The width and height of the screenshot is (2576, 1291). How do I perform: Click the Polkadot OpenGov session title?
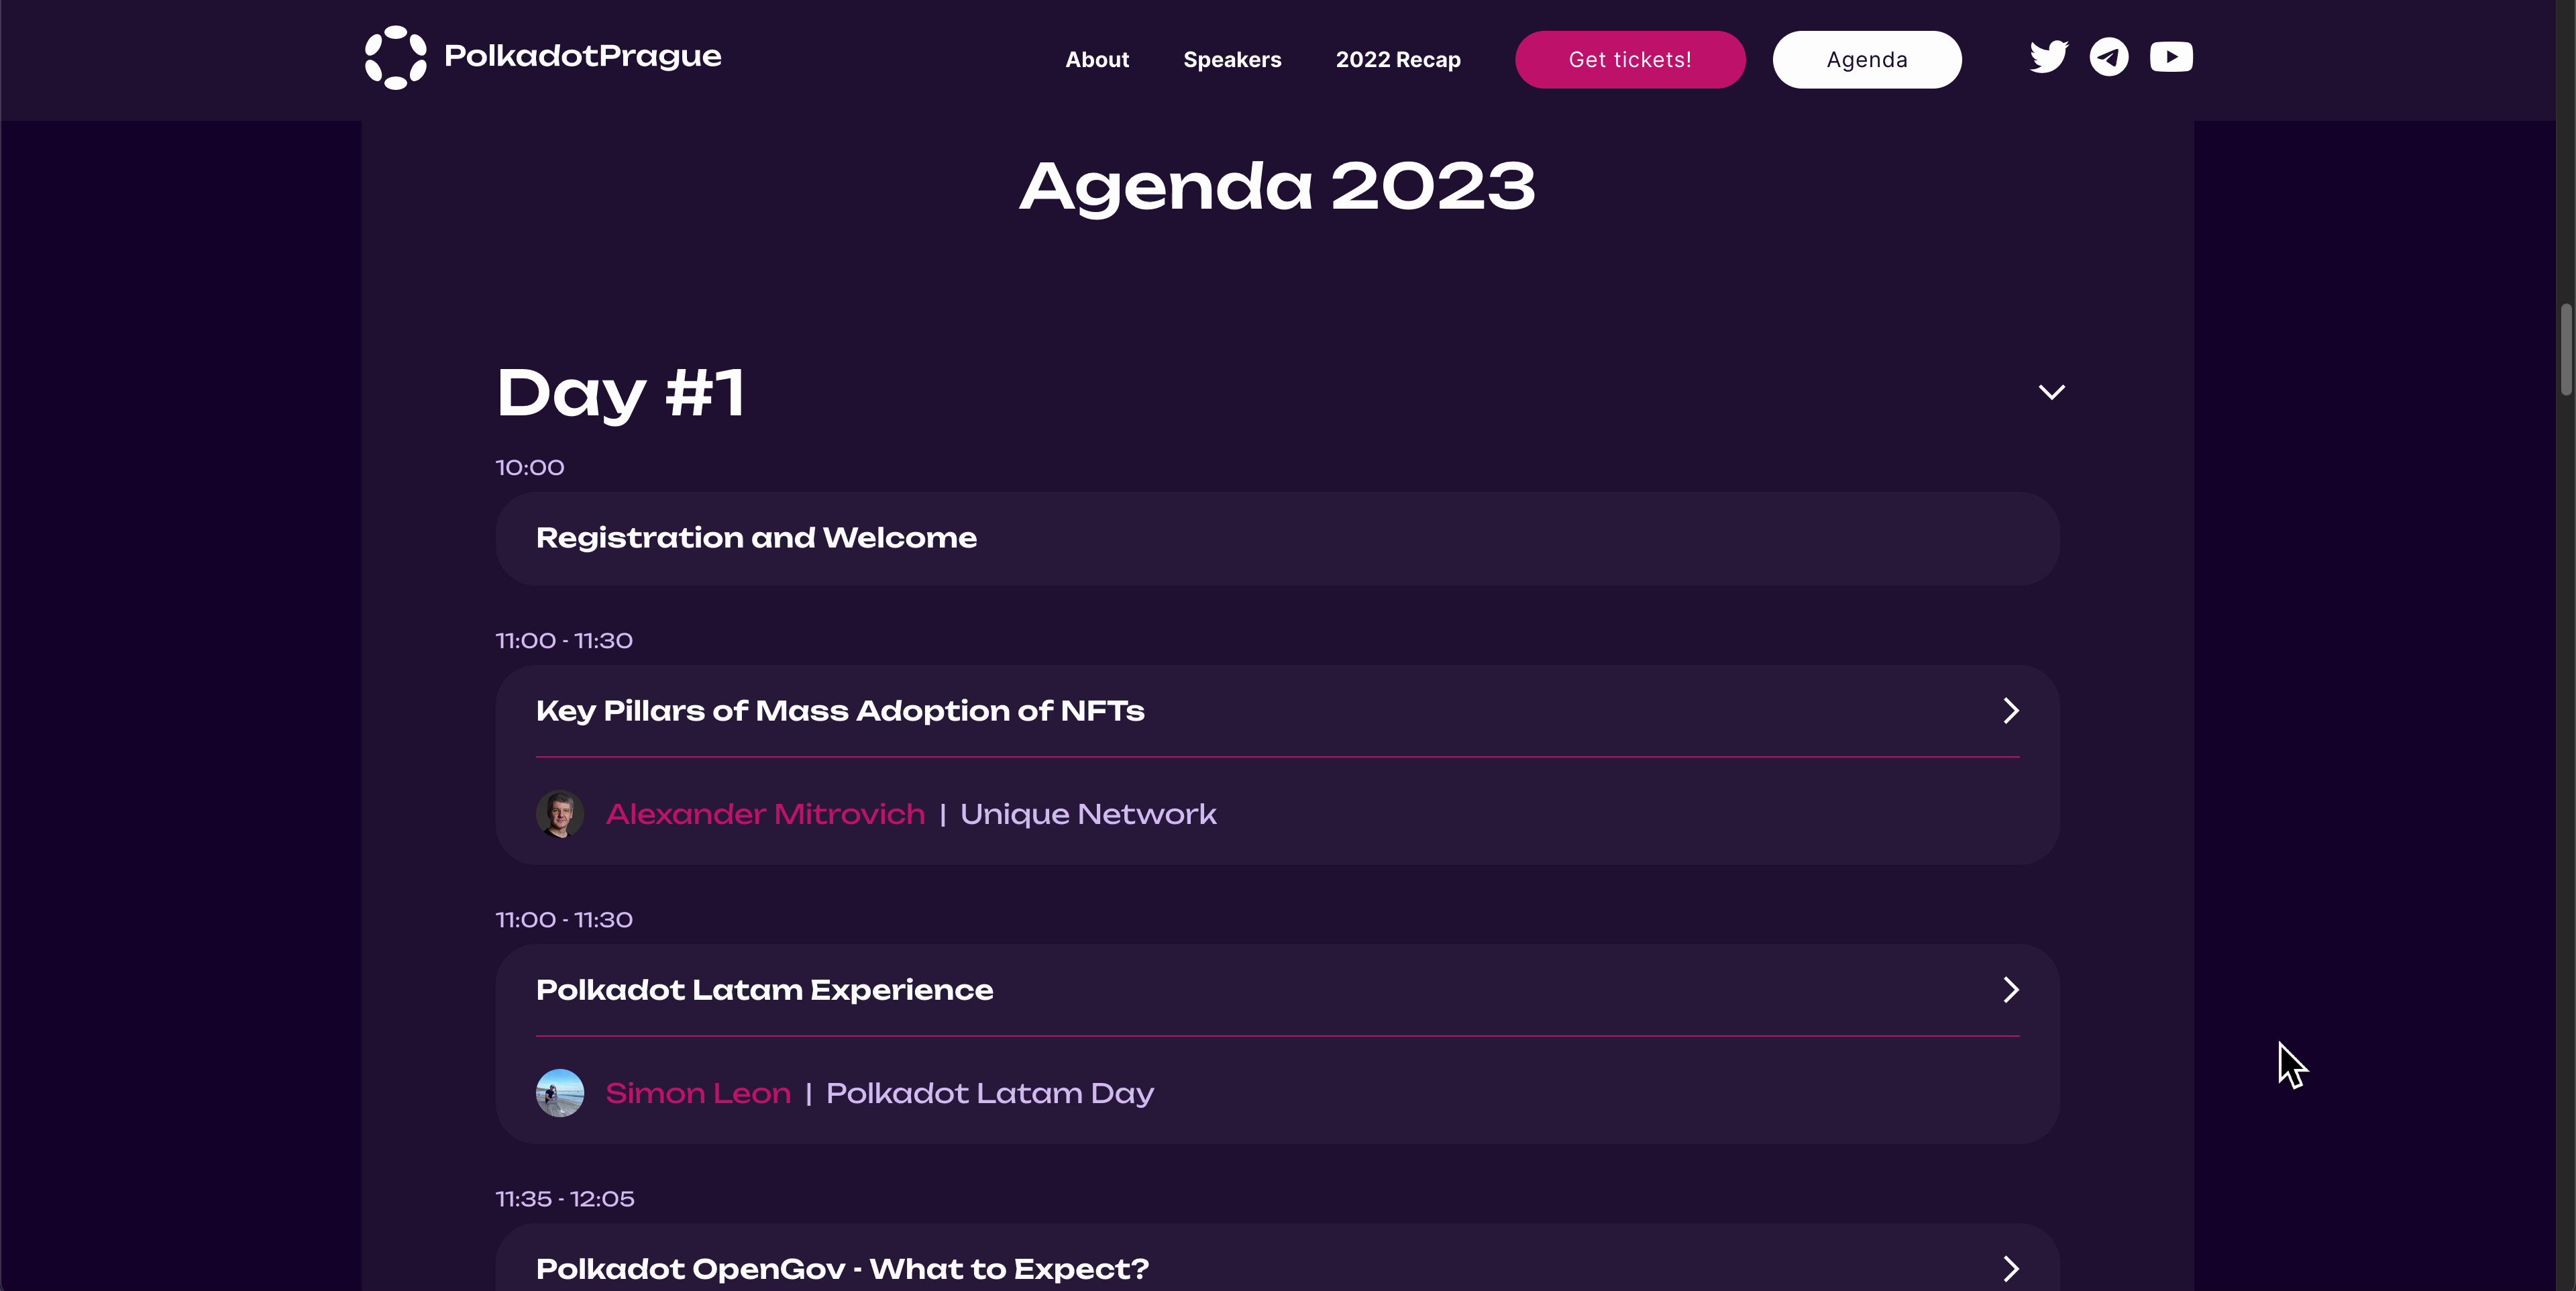point(842,1269)
